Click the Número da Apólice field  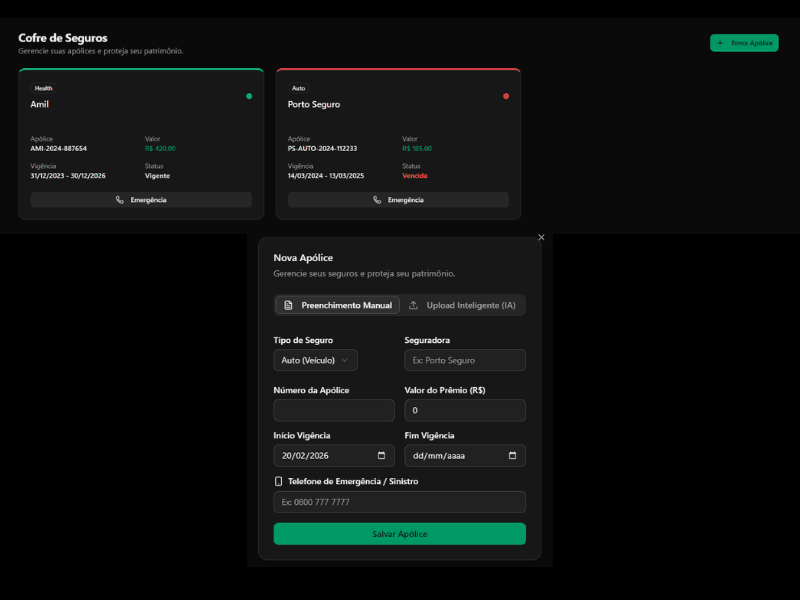(334, 410)
